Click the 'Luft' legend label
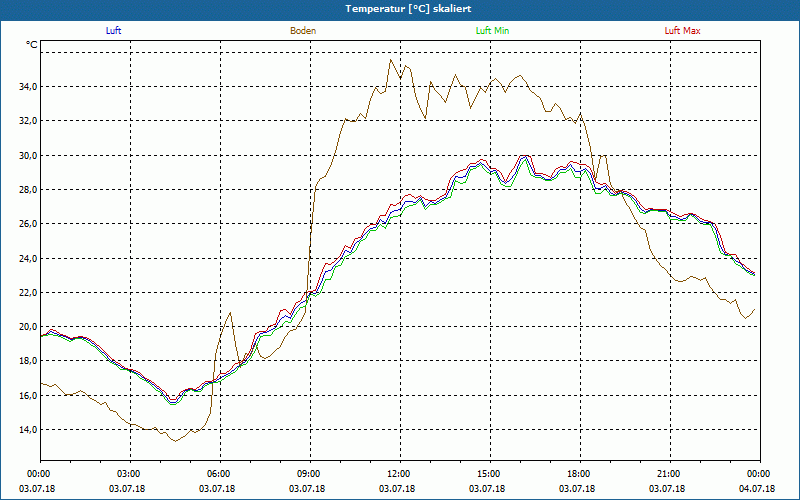 [x=113, y=31]
